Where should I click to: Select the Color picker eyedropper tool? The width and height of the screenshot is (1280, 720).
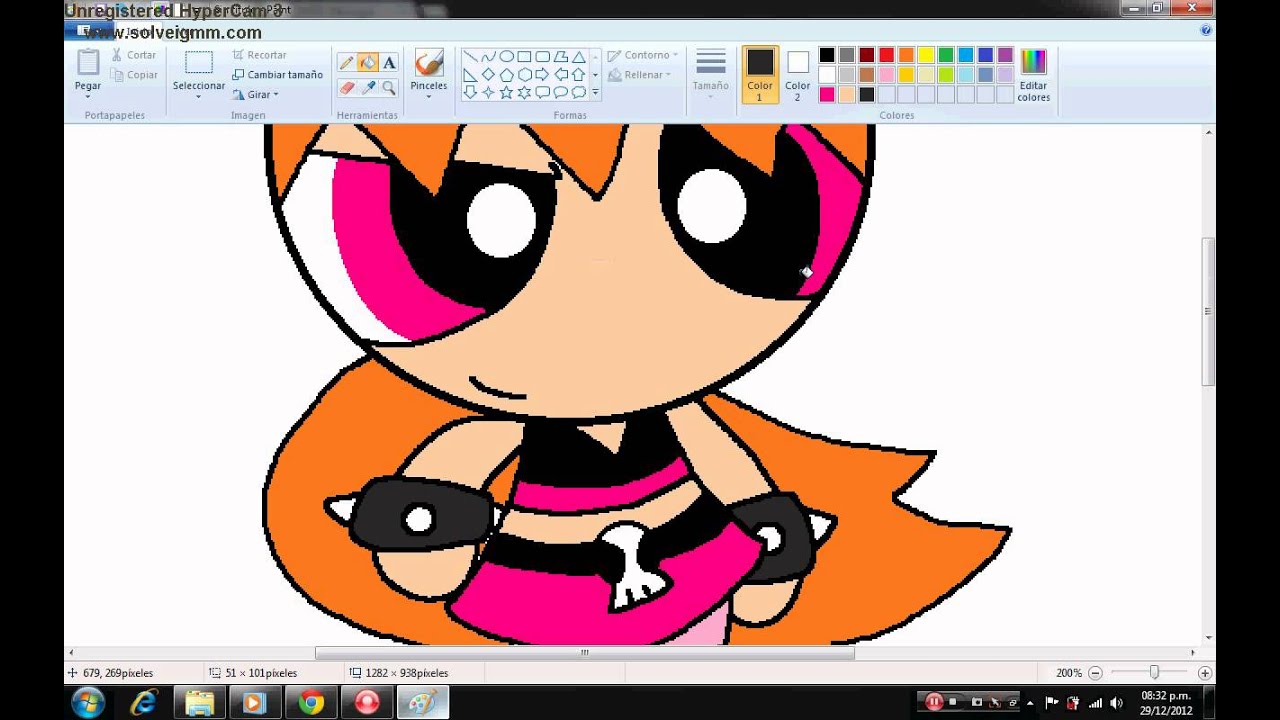point(368,88)
